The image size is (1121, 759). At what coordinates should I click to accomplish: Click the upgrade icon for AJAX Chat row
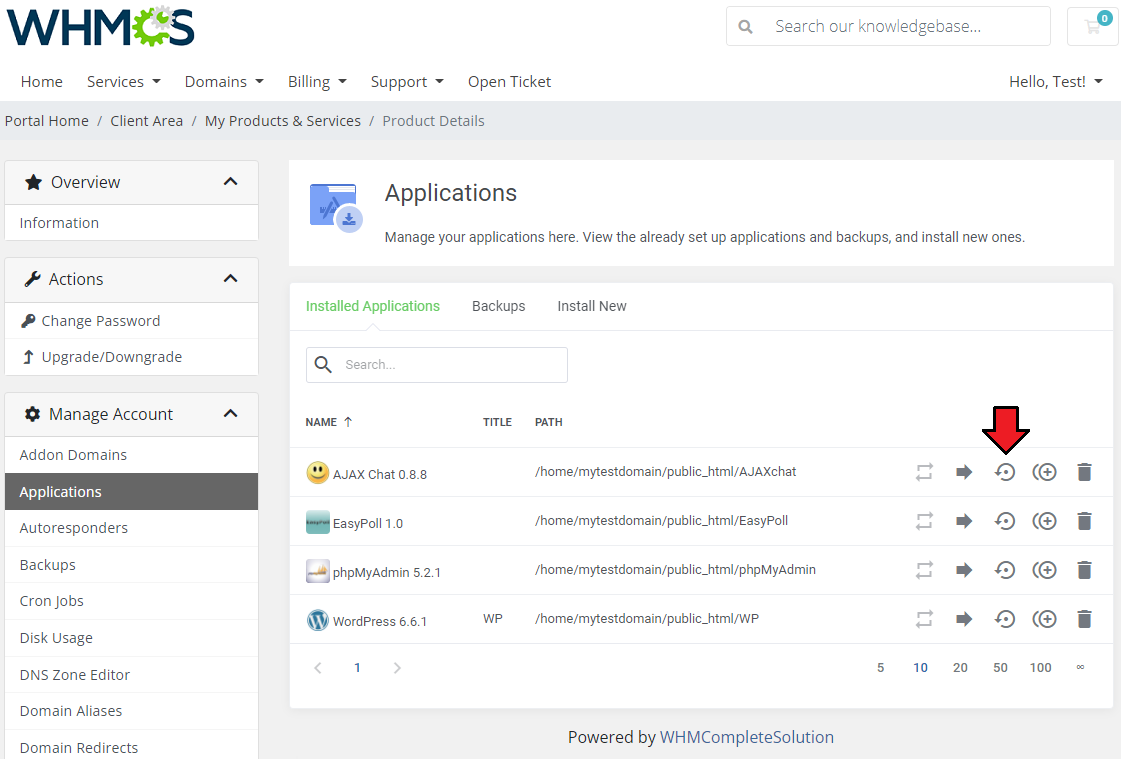(924, 472)
